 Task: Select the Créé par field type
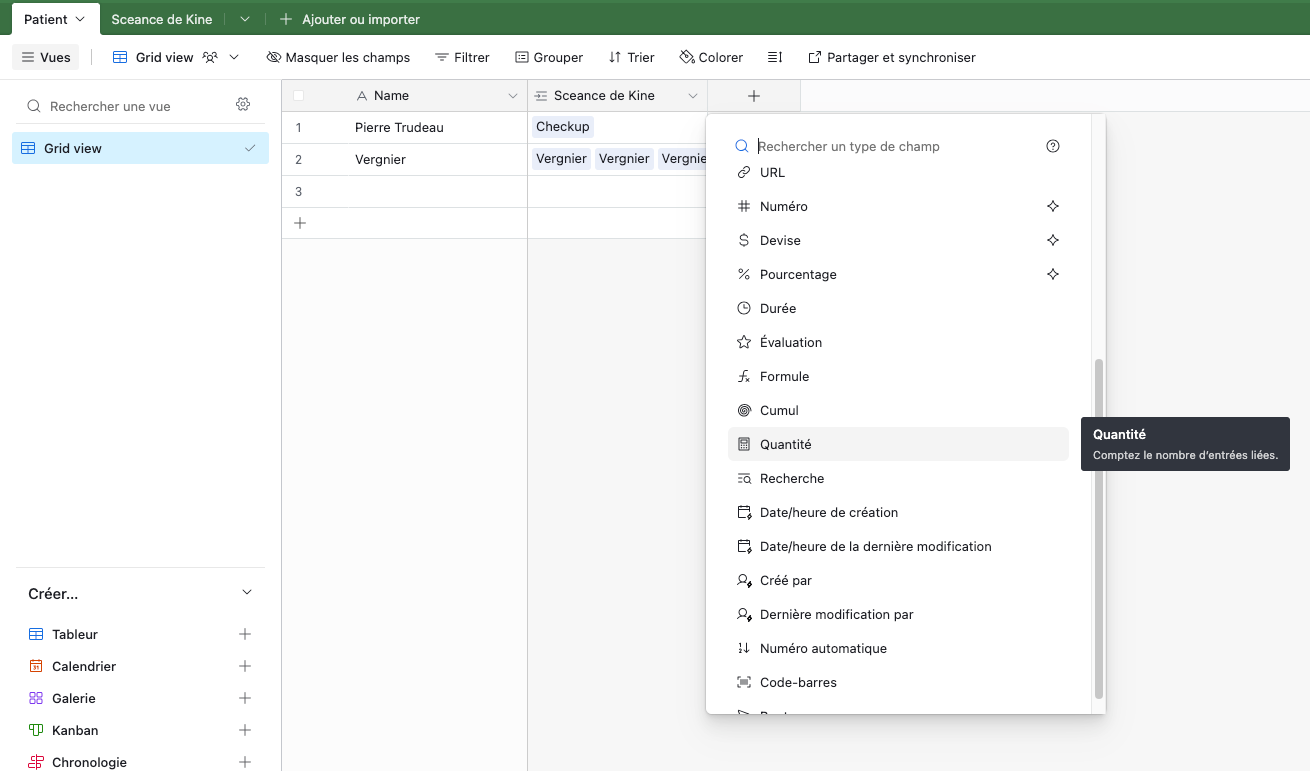click(898, 580)
